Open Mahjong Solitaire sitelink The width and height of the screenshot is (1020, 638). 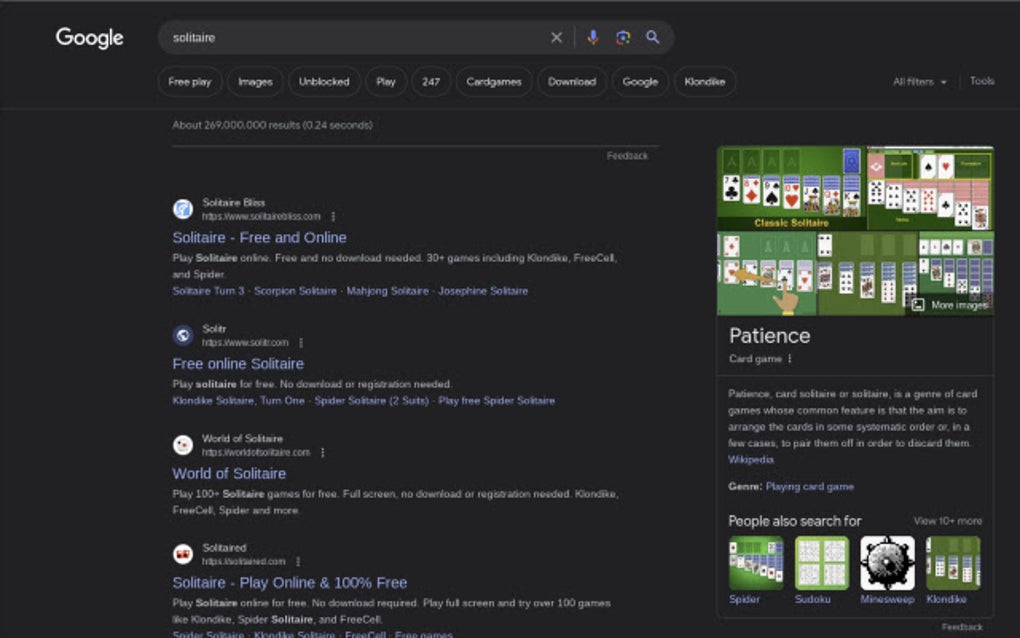click(387, 291)
